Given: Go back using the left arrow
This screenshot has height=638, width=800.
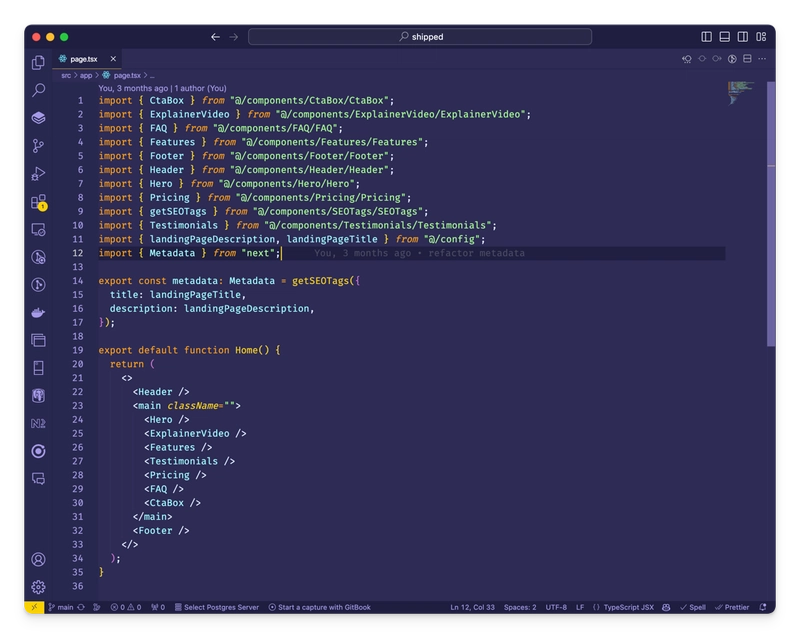Looking at the screenshot, I should [x=215, y=37].
